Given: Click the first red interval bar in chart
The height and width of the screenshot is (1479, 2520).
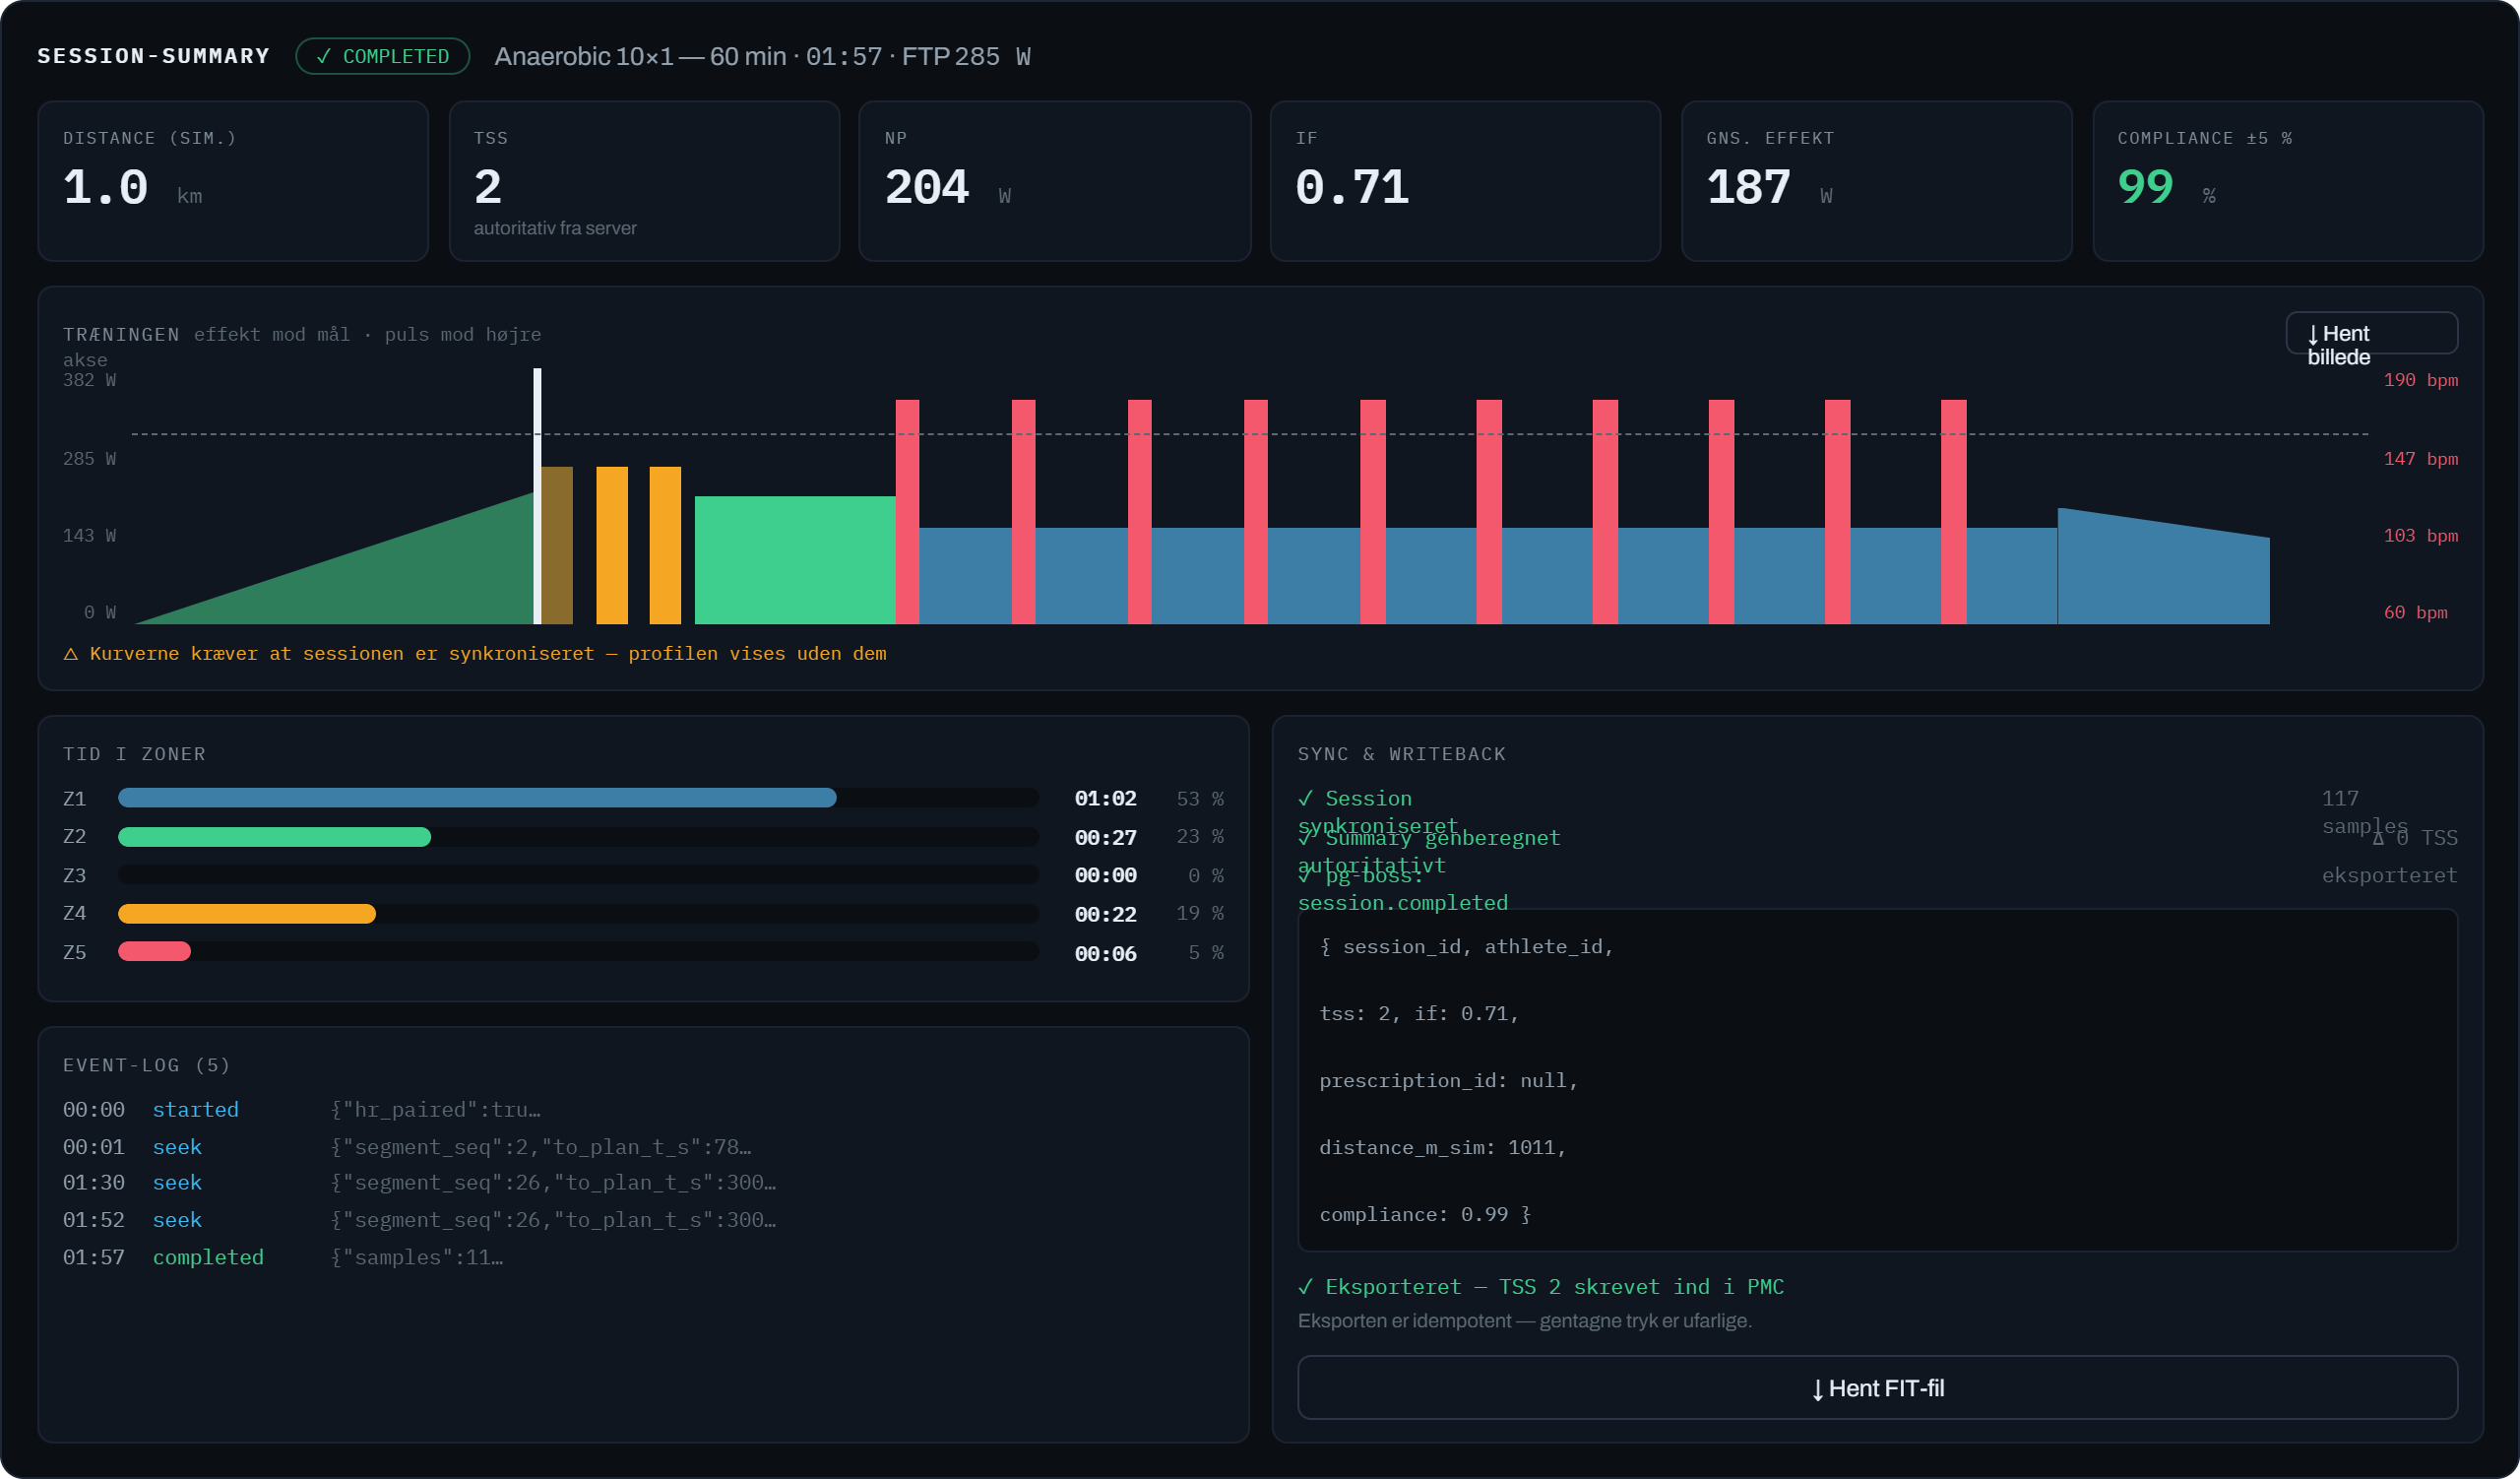Looking at the screenshot, I should tap(907, 512).
